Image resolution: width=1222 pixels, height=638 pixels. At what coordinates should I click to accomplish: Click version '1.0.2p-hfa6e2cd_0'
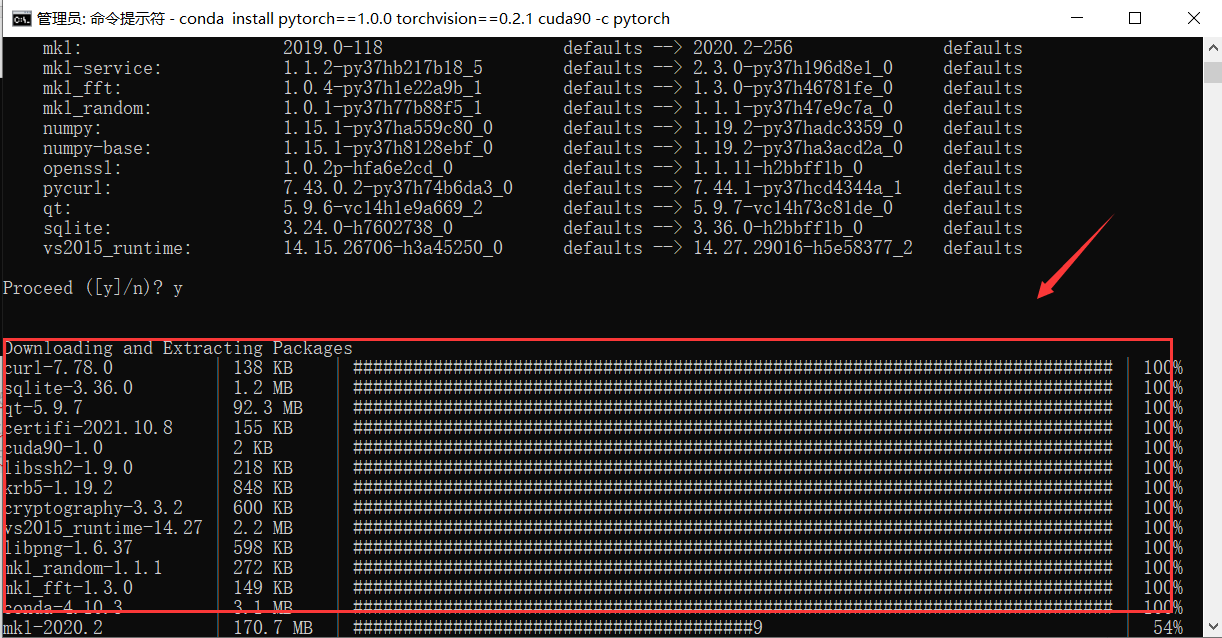click(368, 168)
